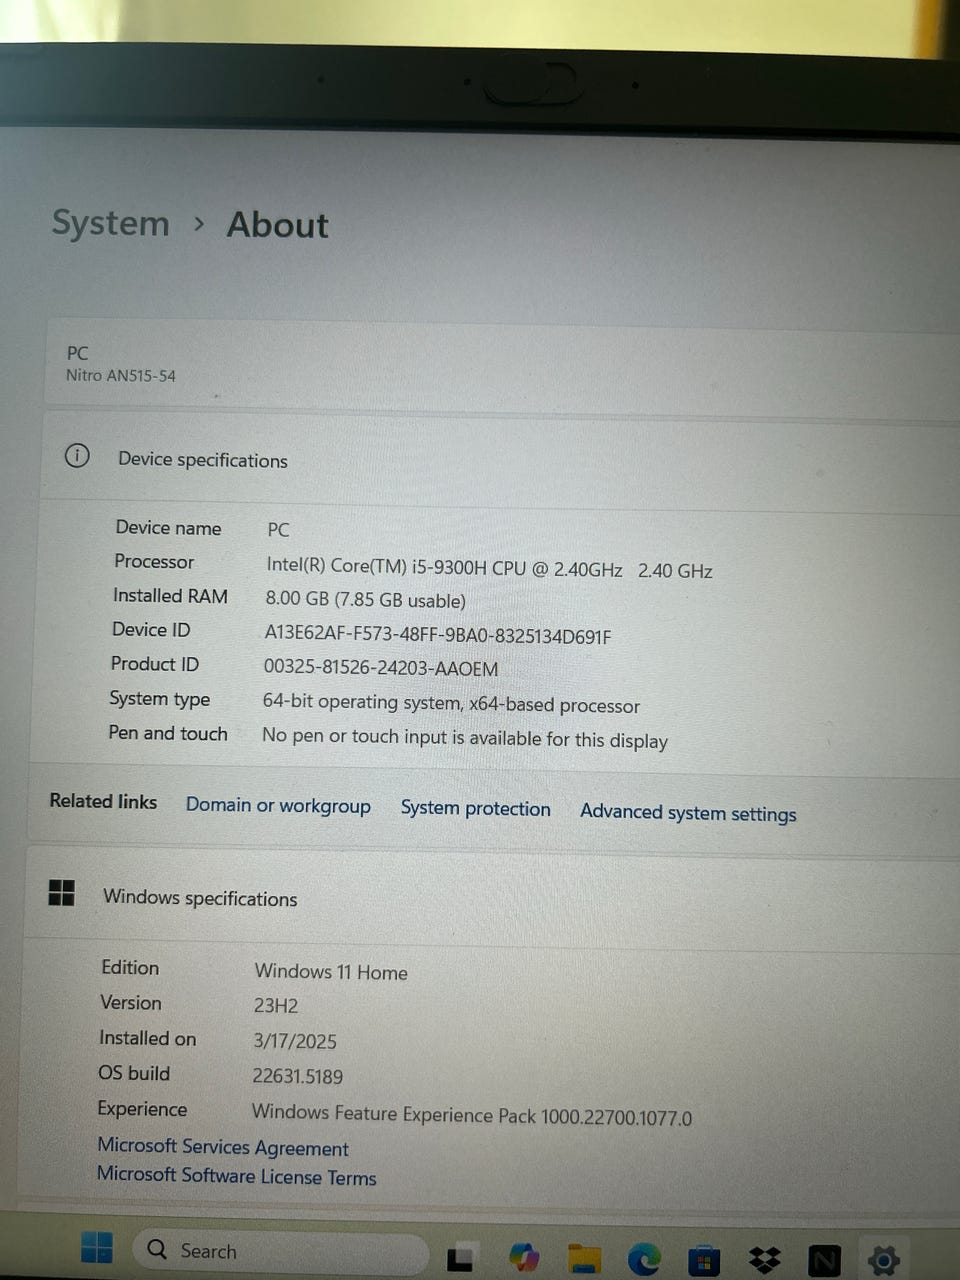Select the processor value Intel(R) Core(TM) i5-9300H
The height and width of the screenshot is (1280, 960).
tap(489, 568)
